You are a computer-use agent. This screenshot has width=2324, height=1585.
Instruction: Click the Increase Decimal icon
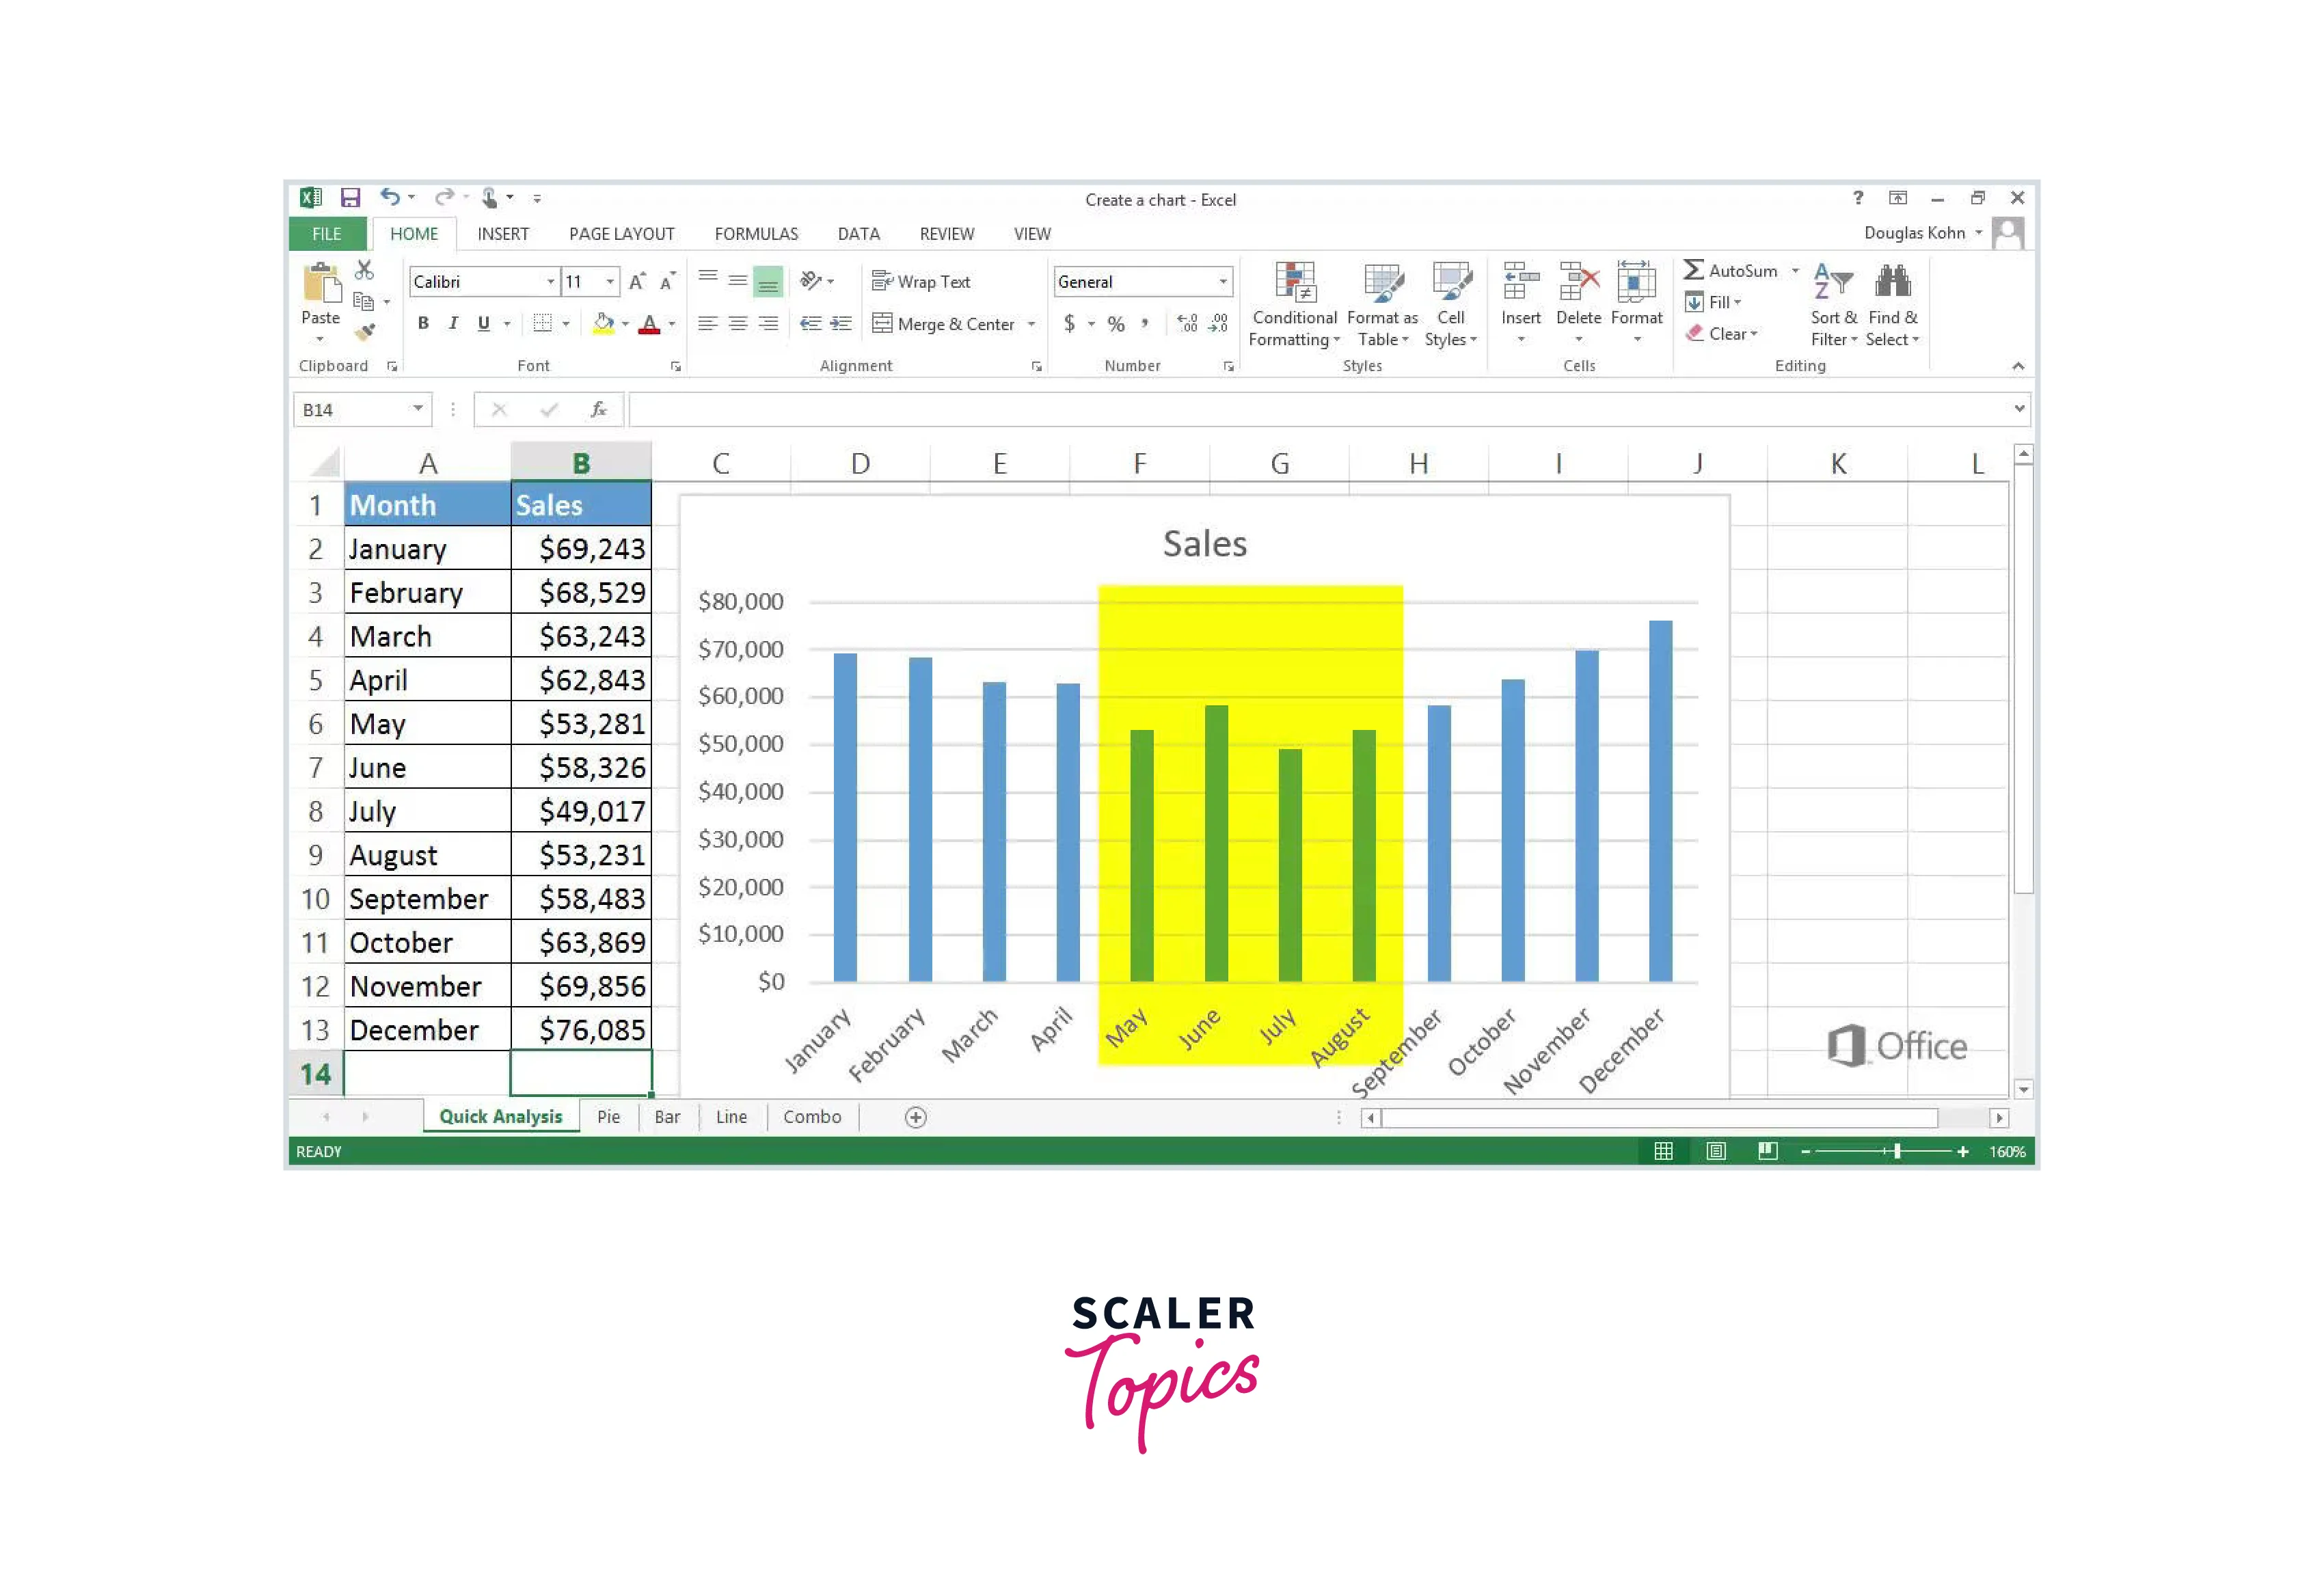(x=1187, y=323)
